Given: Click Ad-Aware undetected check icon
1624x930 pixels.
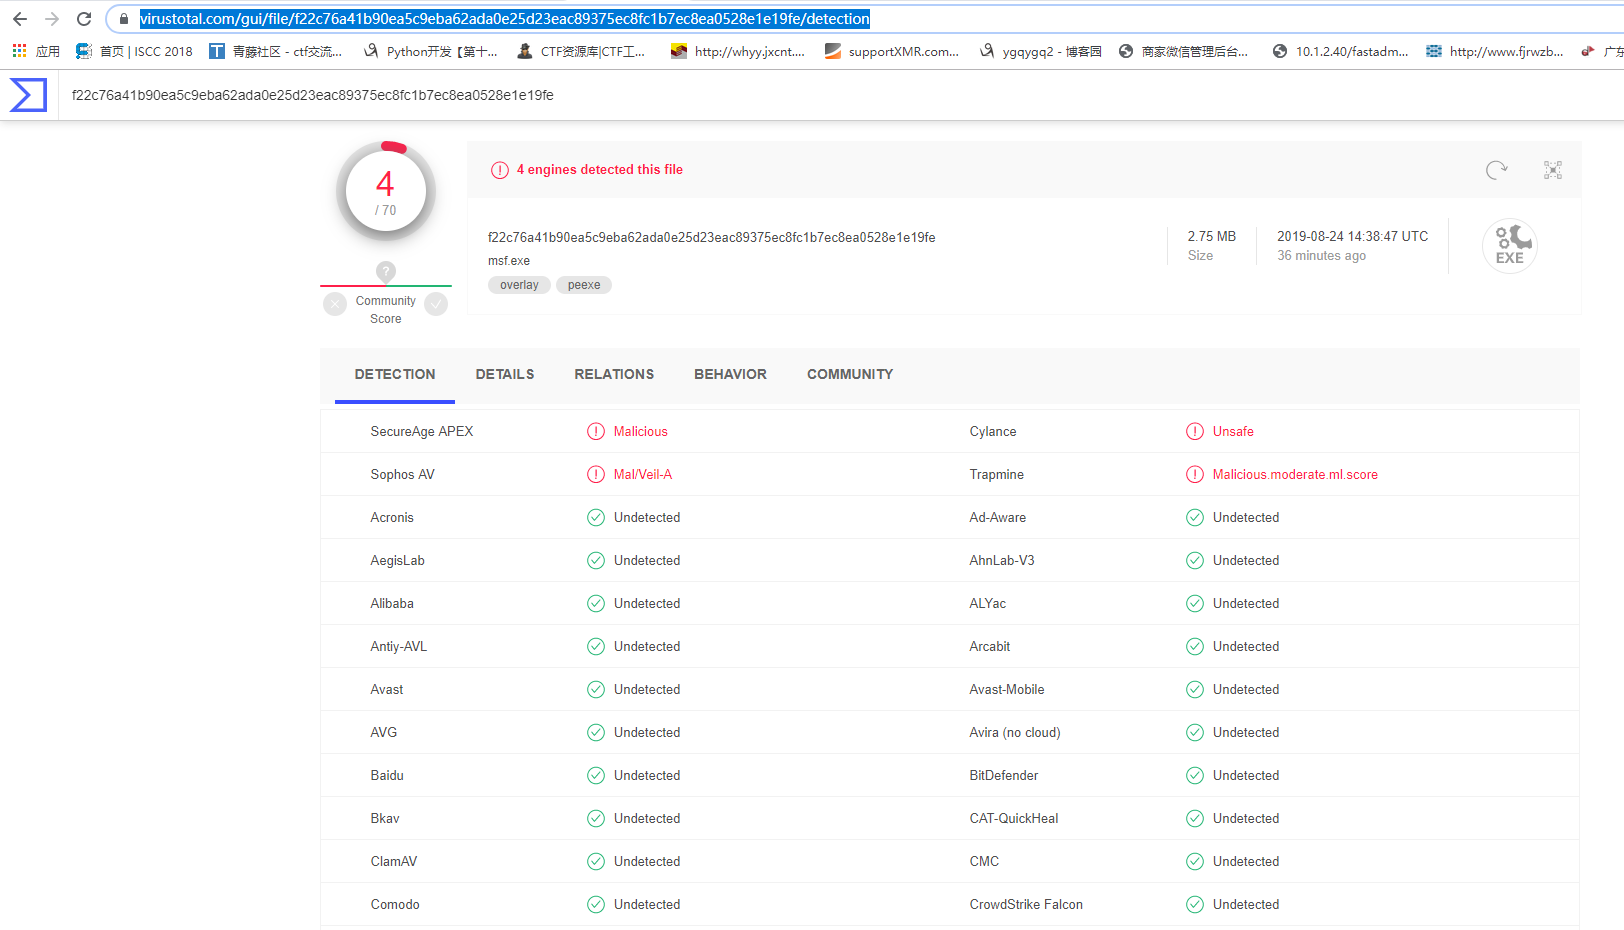Looking at the screenshot, I should click(1195, 517).
